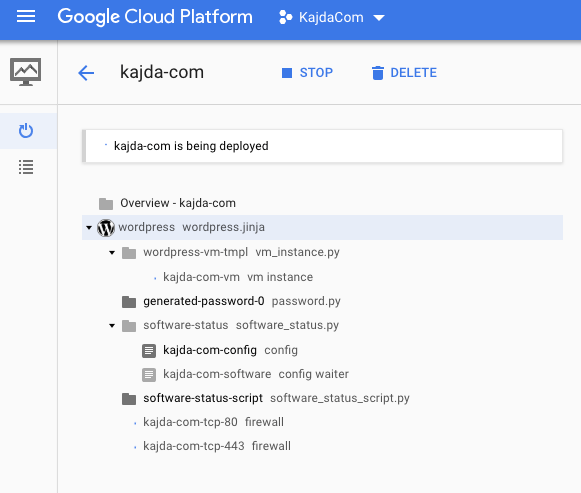The height and width of the screenshot is (493, 581).
Task: Collapse the wordpress tree node
Action: [x=89, y=227]
